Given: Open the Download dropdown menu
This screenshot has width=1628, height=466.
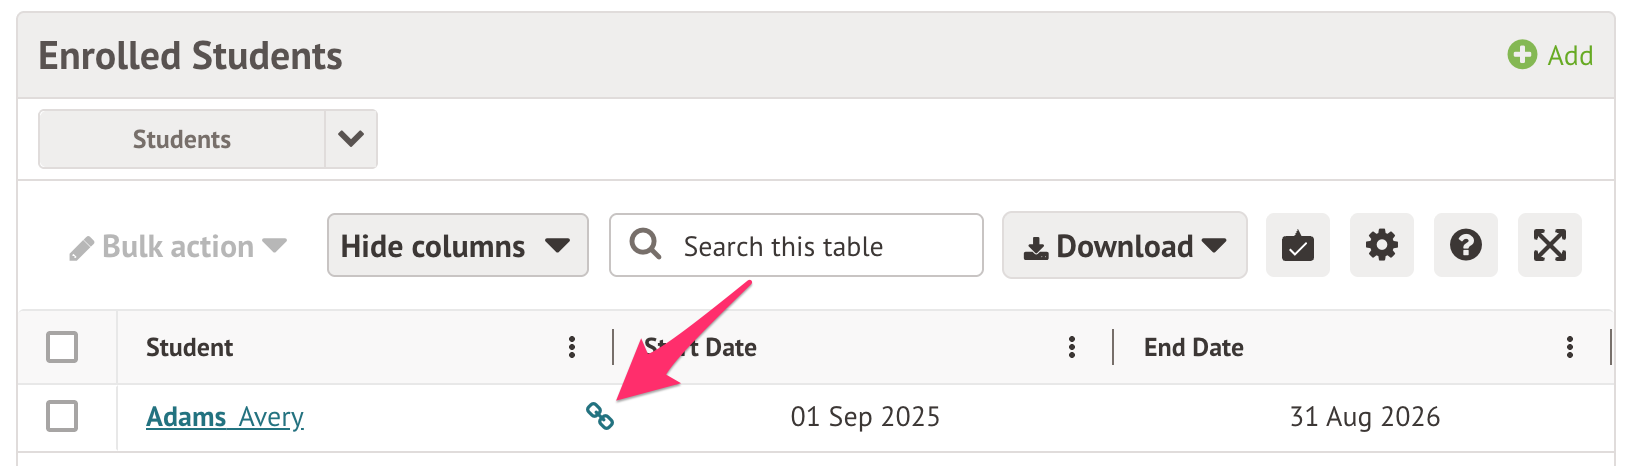Looking at the screenshot, I should pos(1124,246).
